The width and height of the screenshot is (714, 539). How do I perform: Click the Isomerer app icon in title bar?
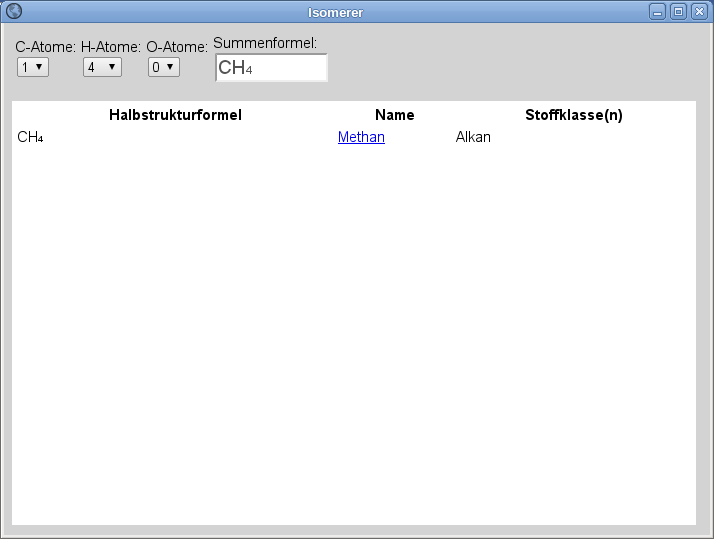coord(14,12)
